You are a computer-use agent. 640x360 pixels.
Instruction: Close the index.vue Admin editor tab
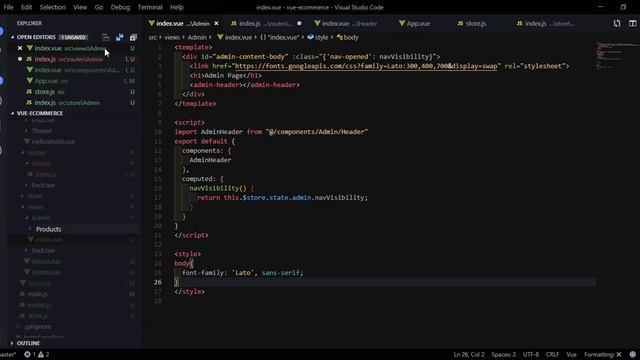pos(216,23)
